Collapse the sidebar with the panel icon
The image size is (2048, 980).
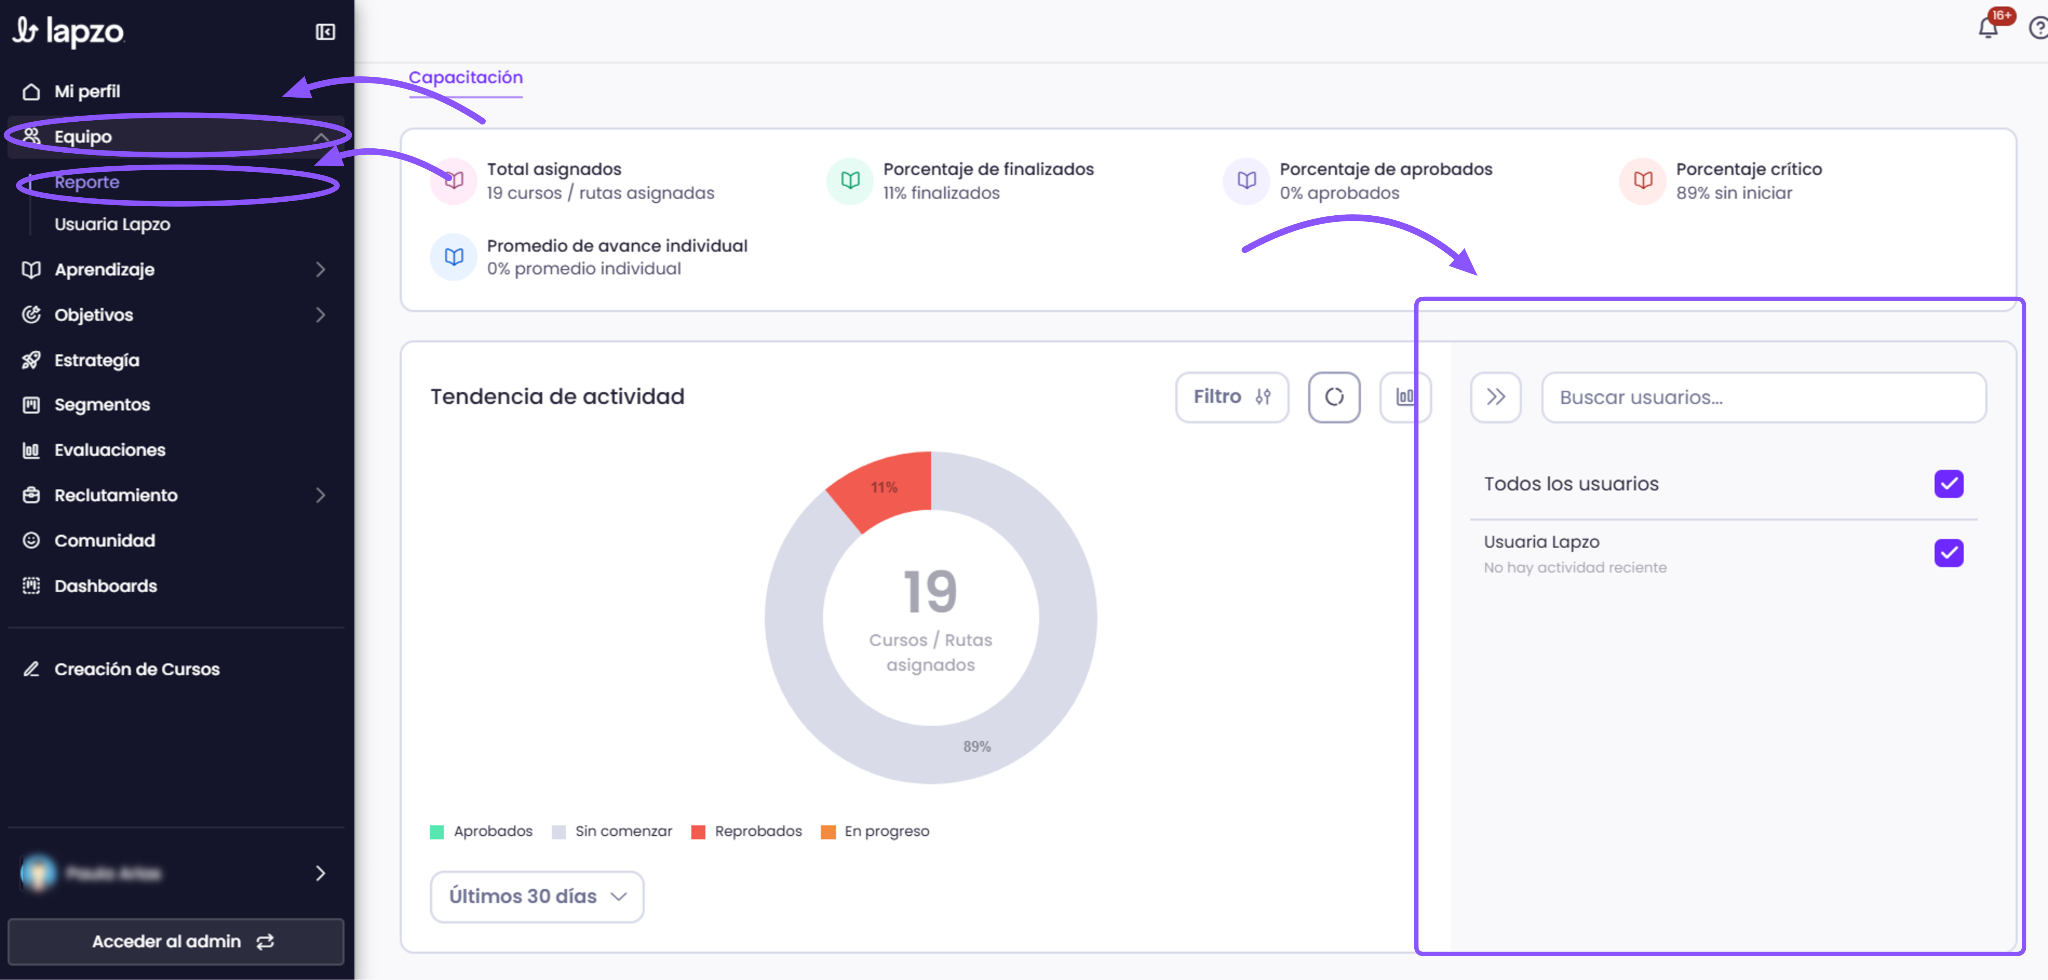click(x=325, y=32)
